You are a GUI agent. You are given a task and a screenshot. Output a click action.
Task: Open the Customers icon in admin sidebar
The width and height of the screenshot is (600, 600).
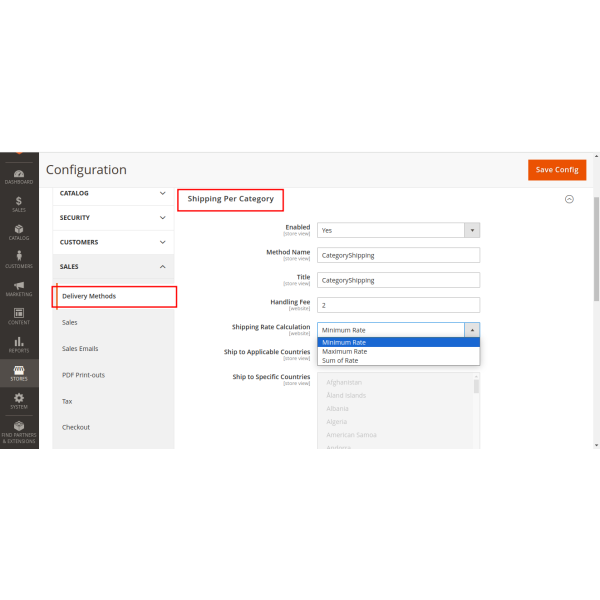(19, 259)
